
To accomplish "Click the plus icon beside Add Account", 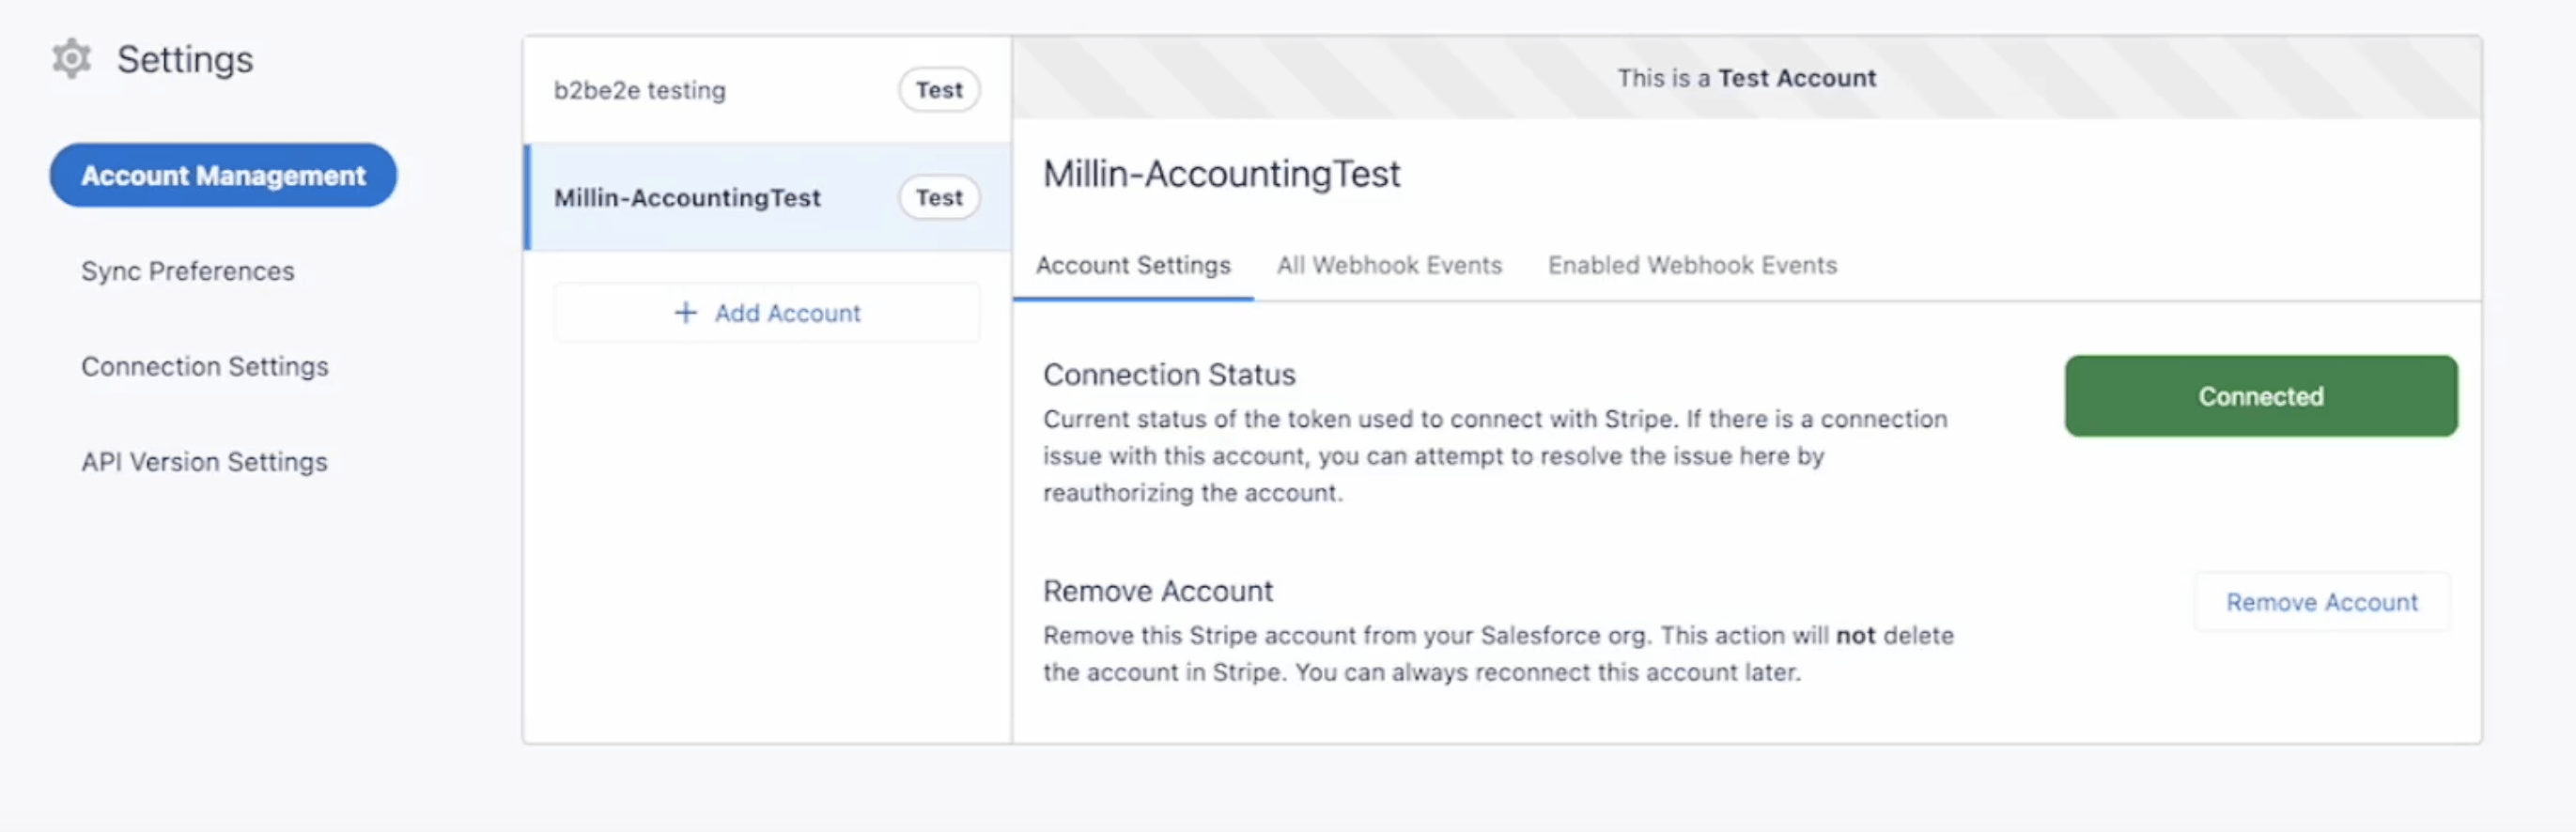I will click(x=685, y=313).
